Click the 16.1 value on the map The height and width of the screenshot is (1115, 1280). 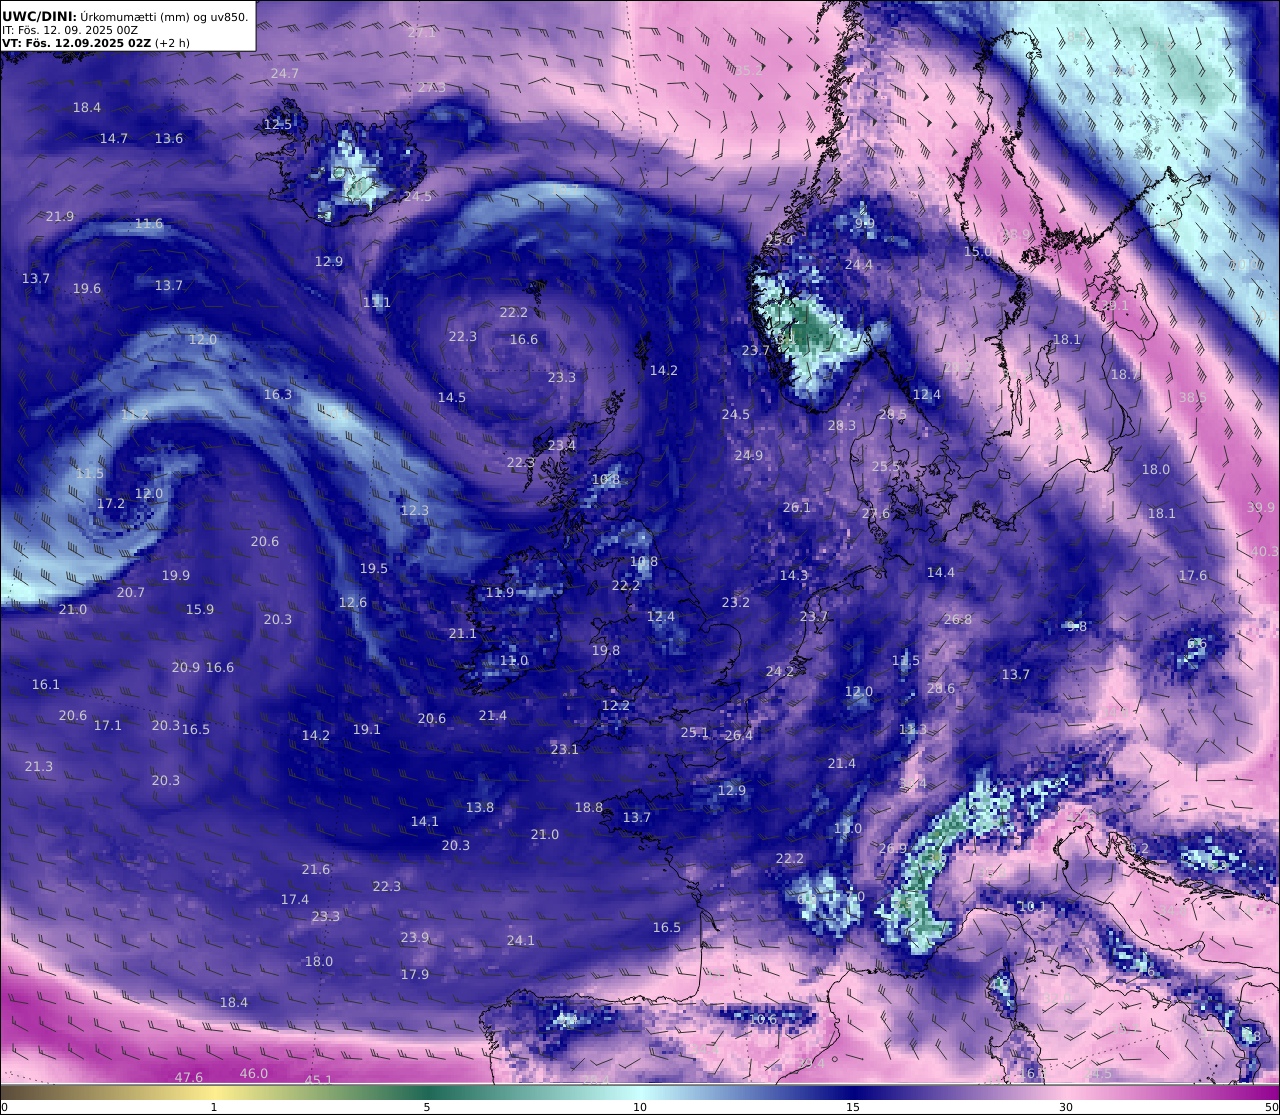point(46,685)
